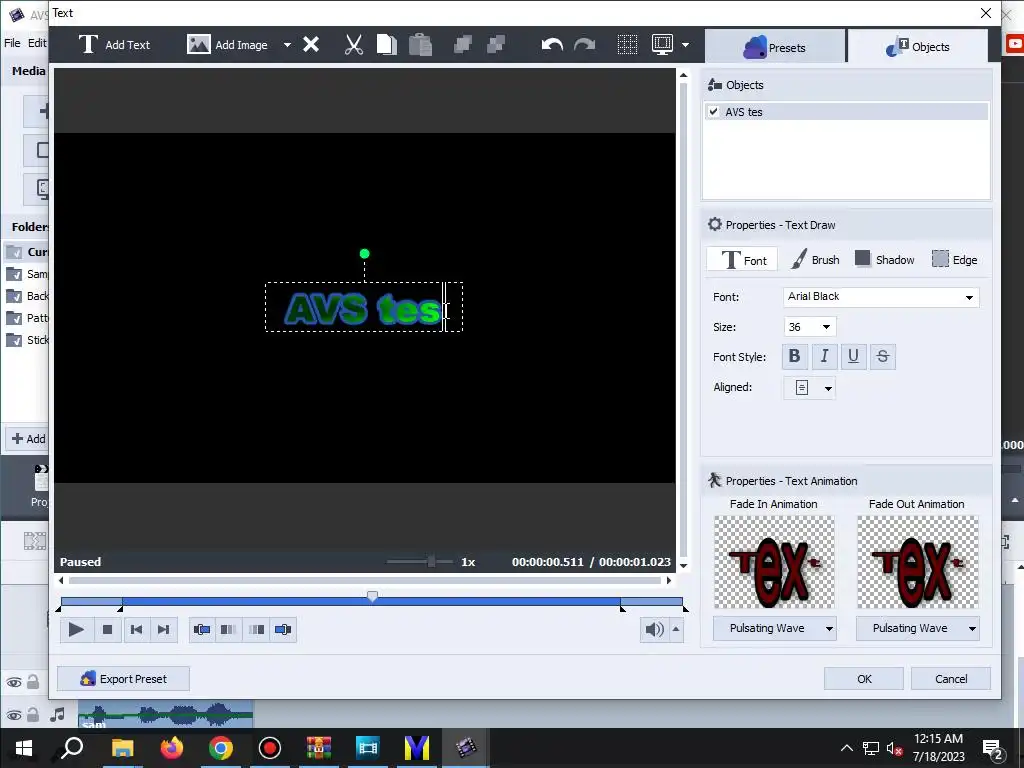
Task: Toggle Underline font style
Action: (853, 357)
